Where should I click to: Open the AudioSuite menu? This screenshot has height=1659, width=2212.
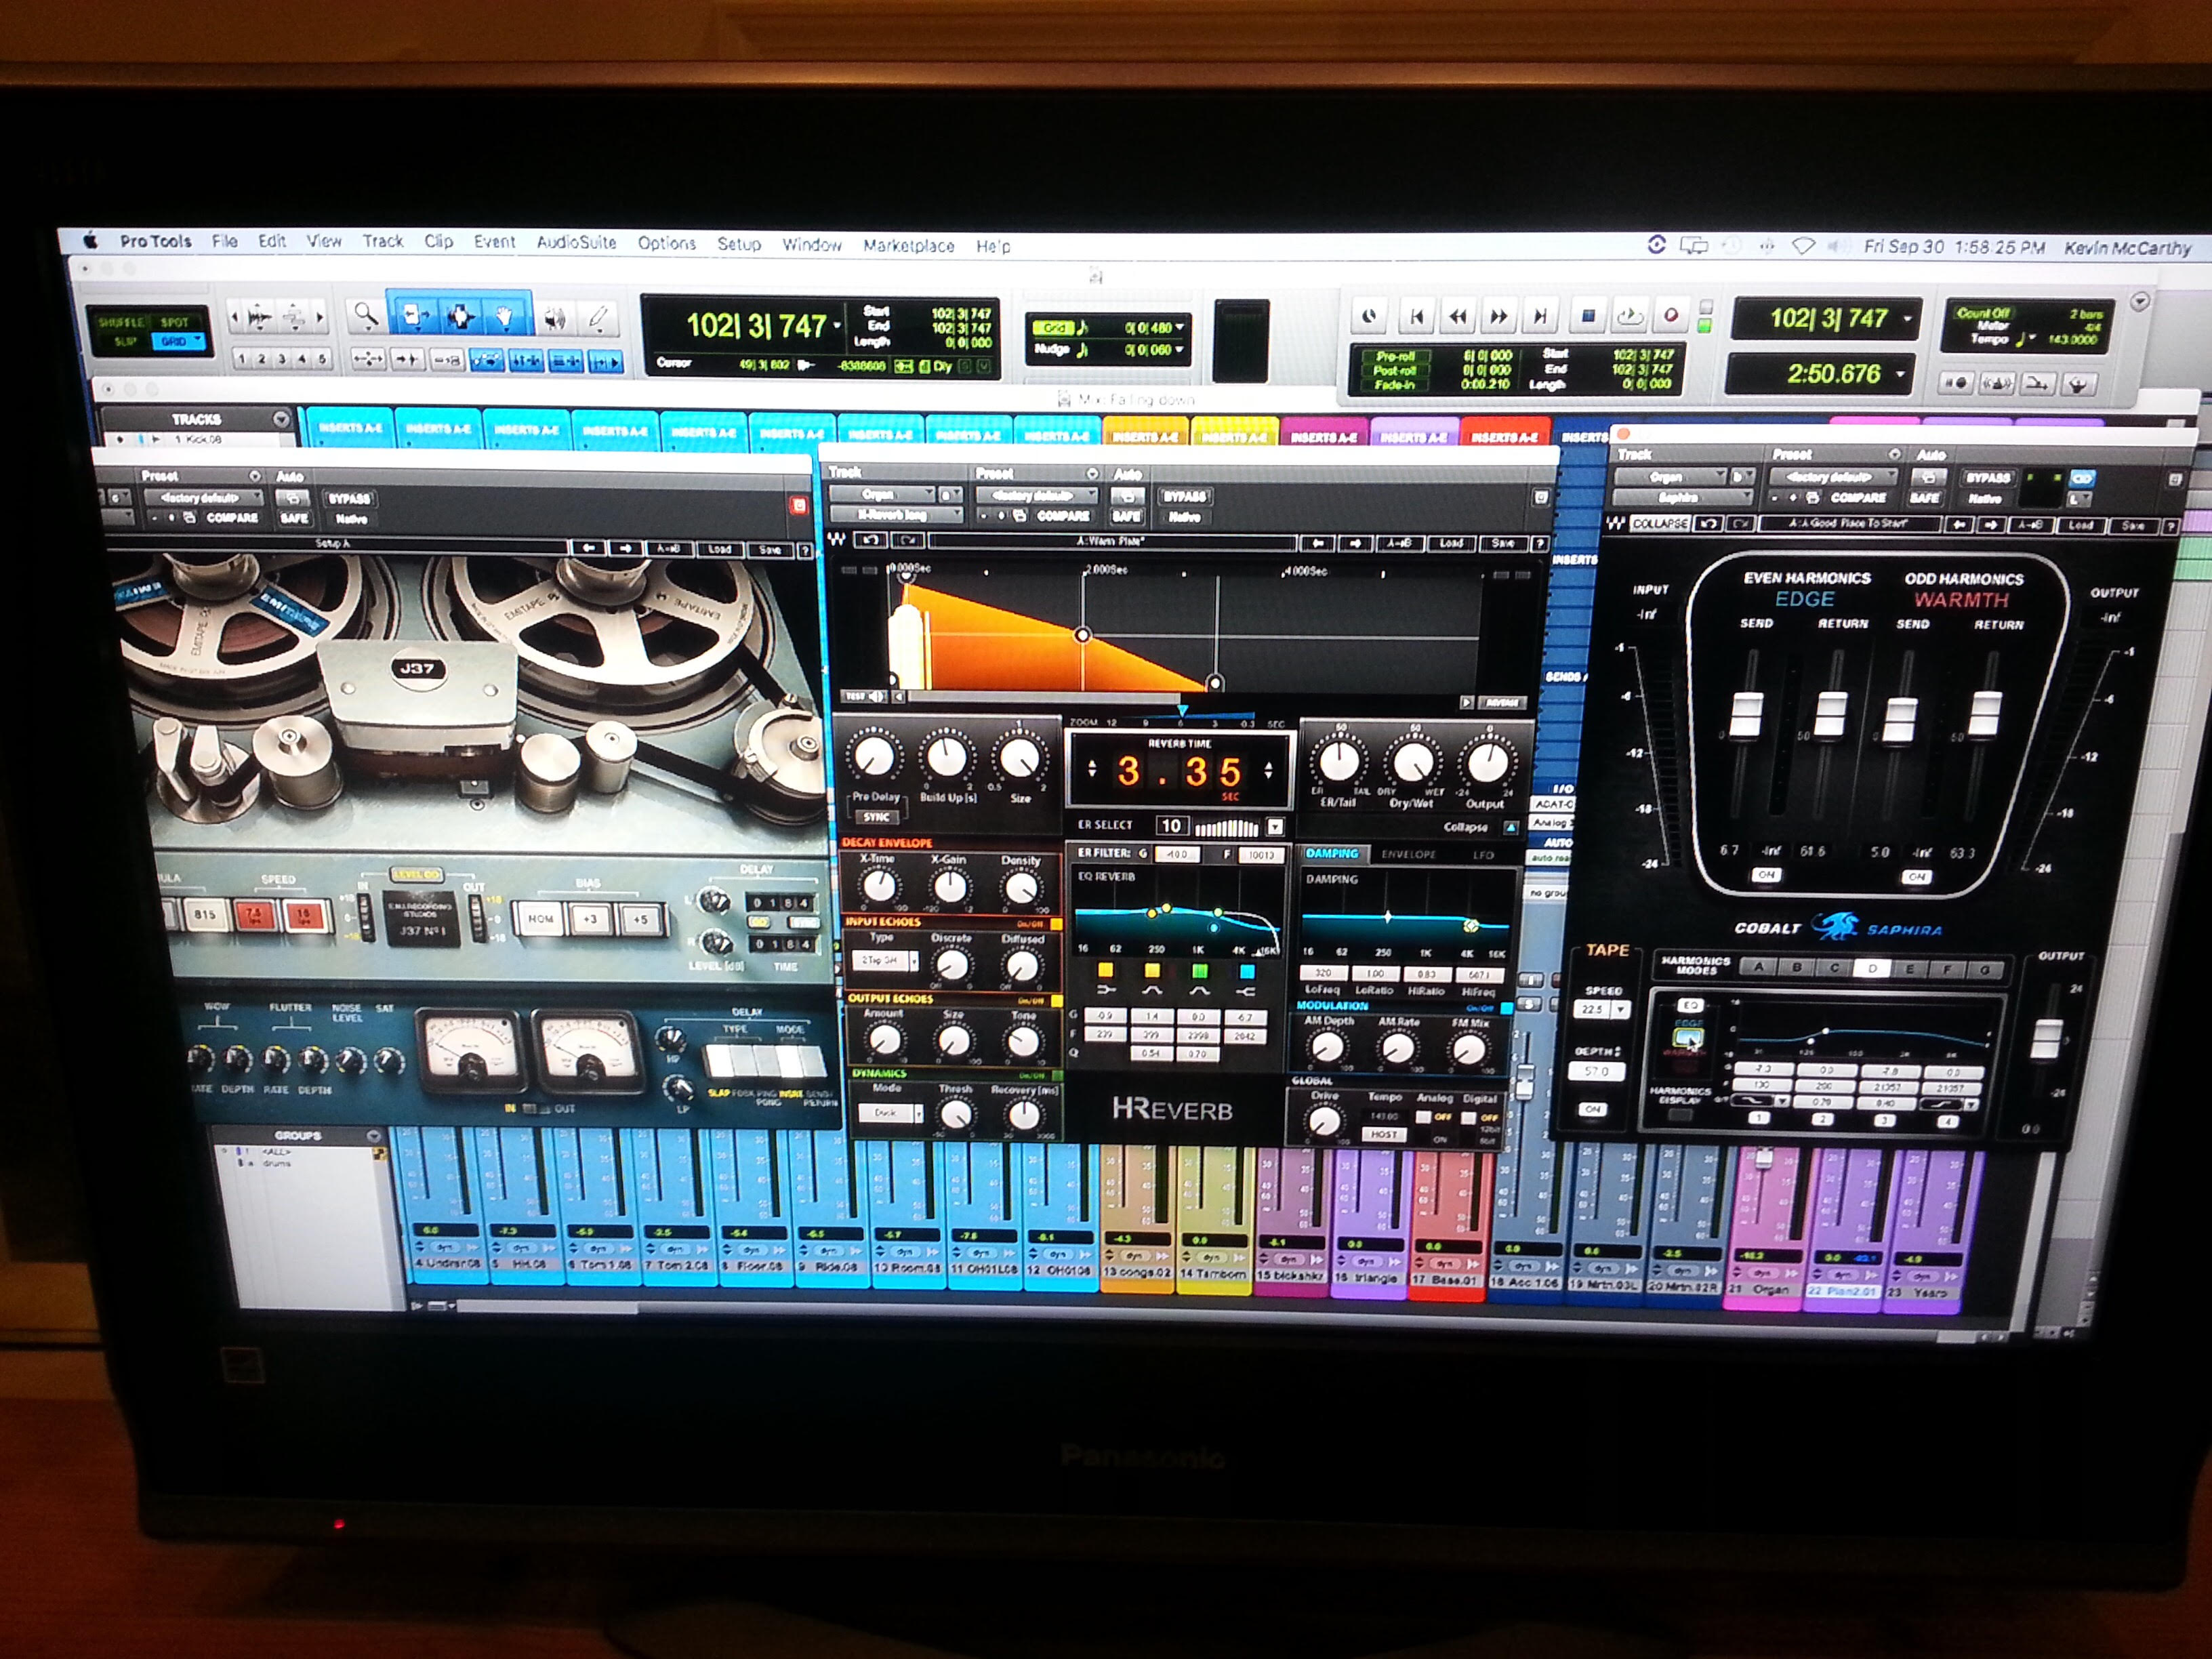click(576, 242)
